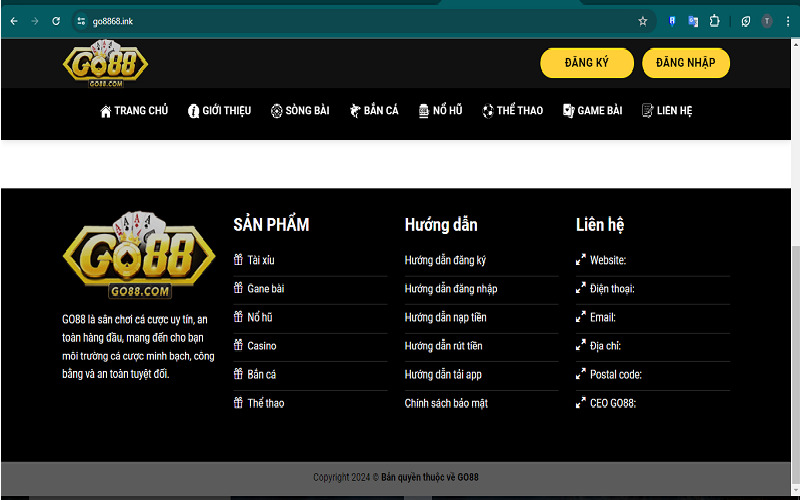Click the large GO88 footer logo
800x500 pixels.
click(x=139, y=255)
